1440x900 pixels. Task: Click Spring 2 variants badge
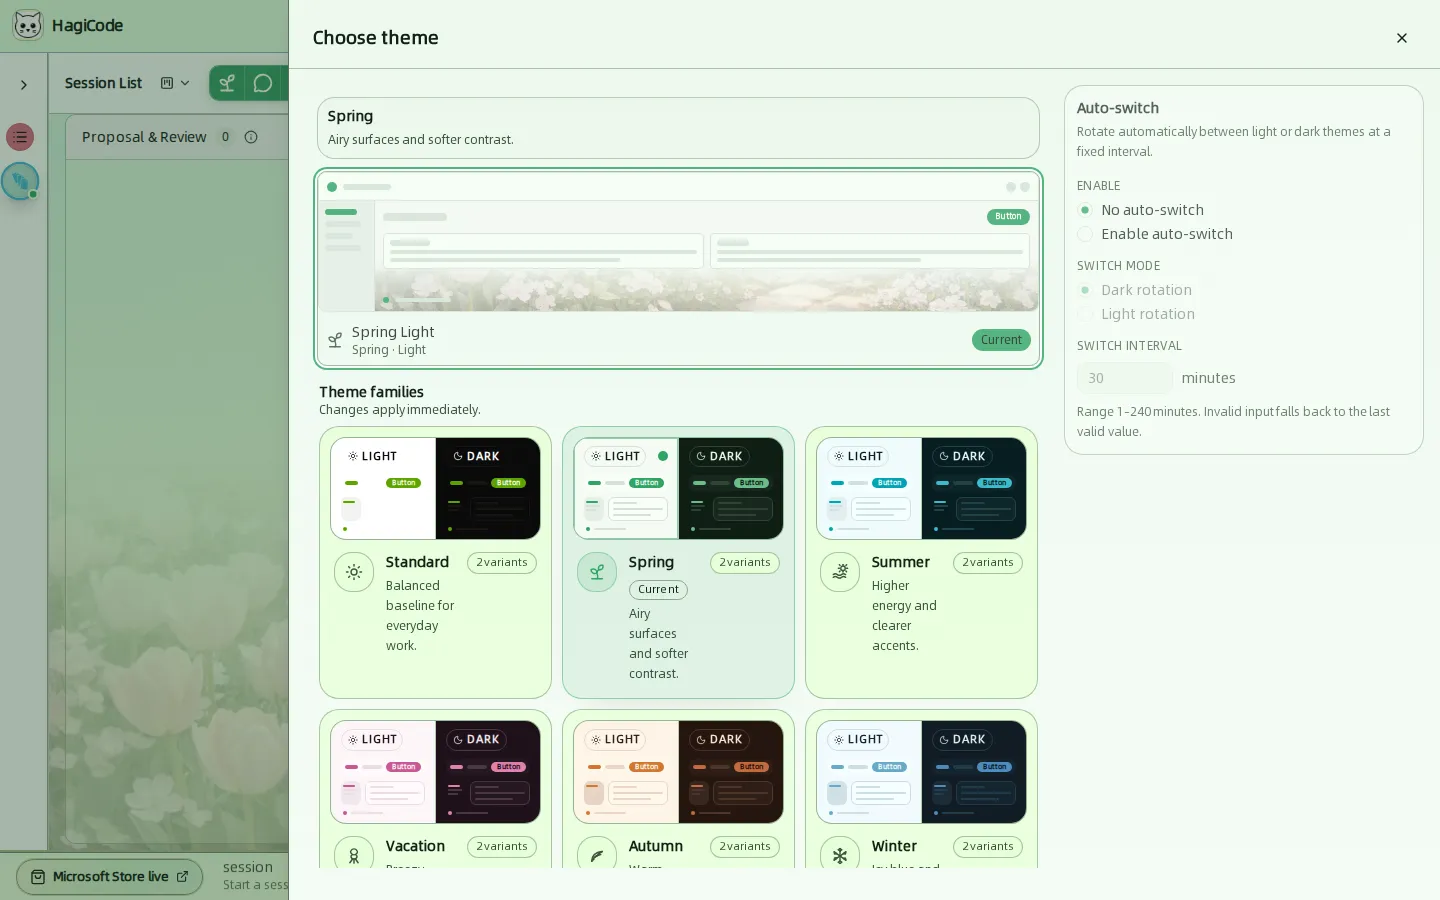(x=745, y=563)
